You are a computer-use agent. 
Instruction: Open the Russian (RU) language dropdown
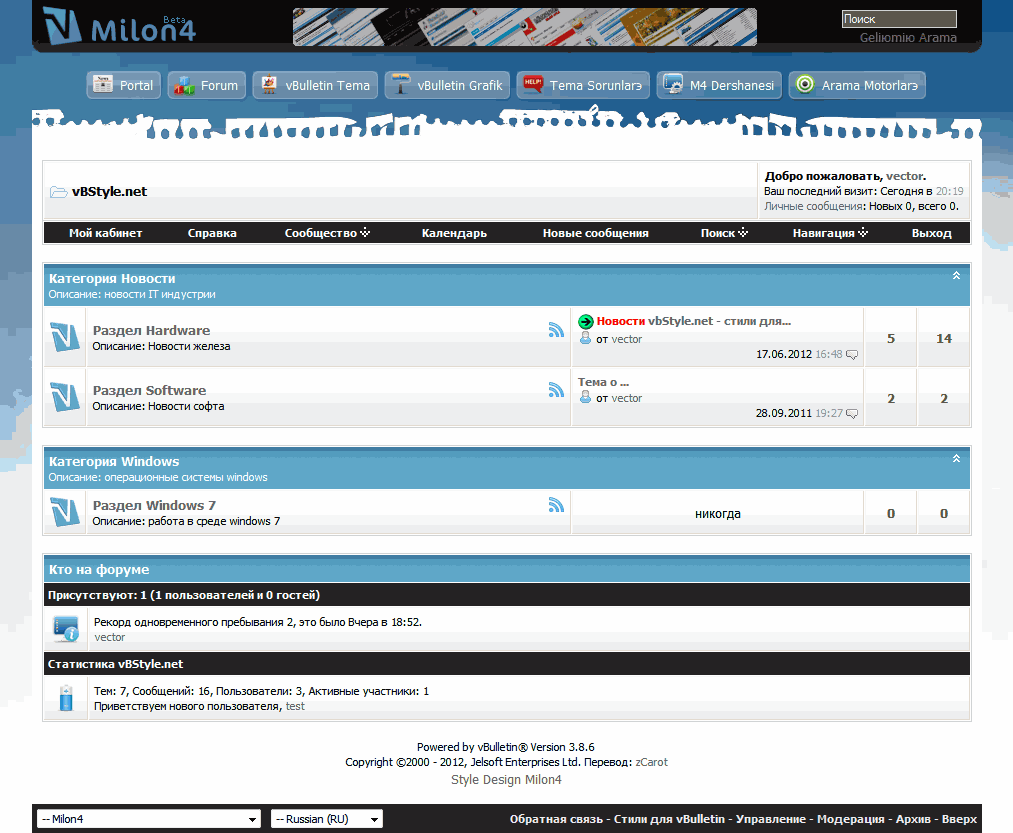click(x=327, y=819)
